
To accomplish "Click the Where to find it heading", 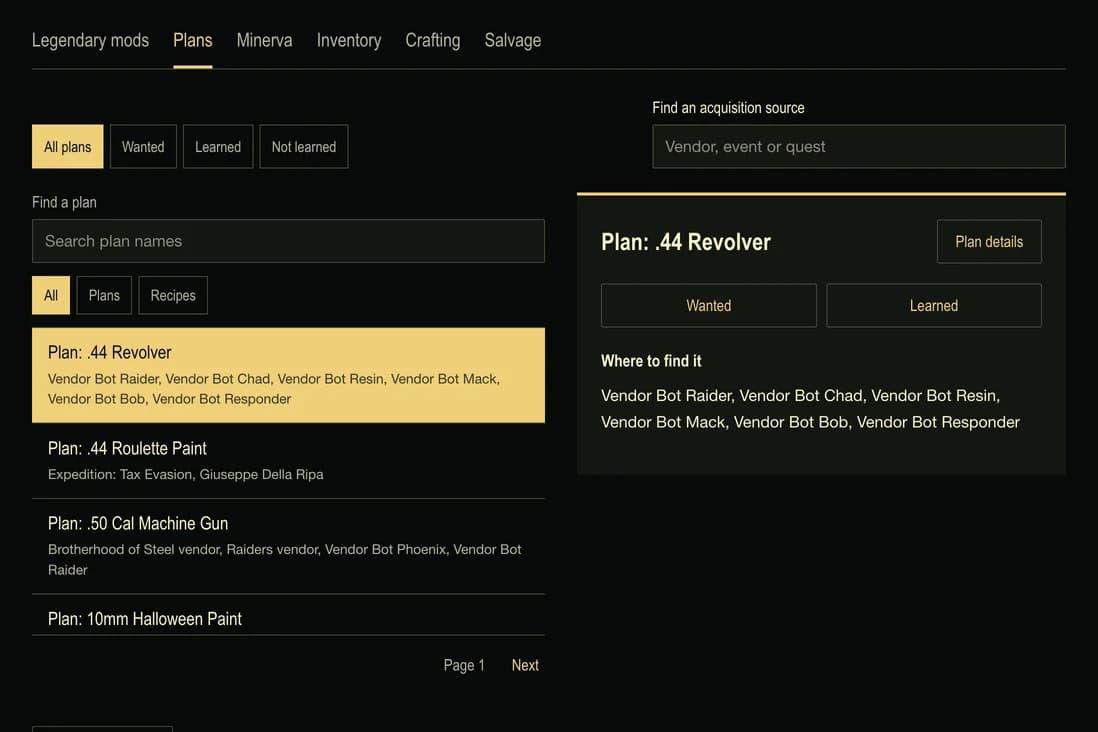I will [651, 361].
